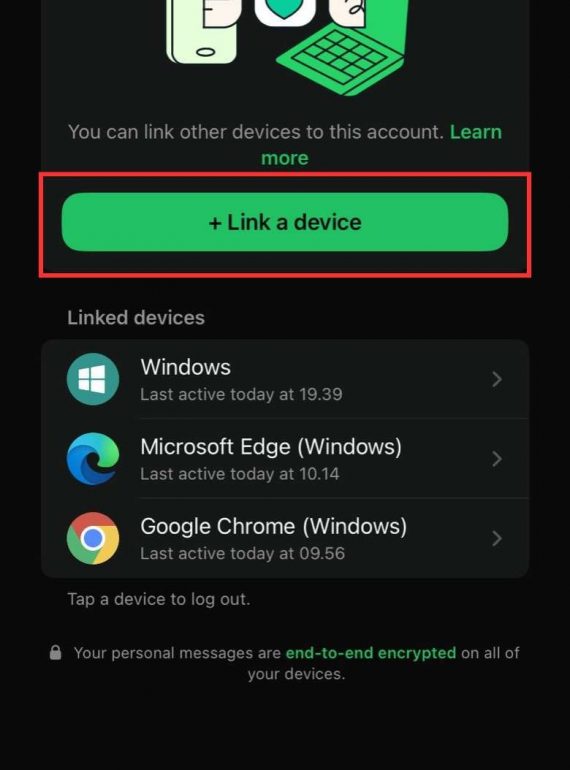Image resolution: width=570 pixels, height=770 pixels.
Task: Tap the padlock encryption icon
Action: pyautogui.click(x=55, y=653)
